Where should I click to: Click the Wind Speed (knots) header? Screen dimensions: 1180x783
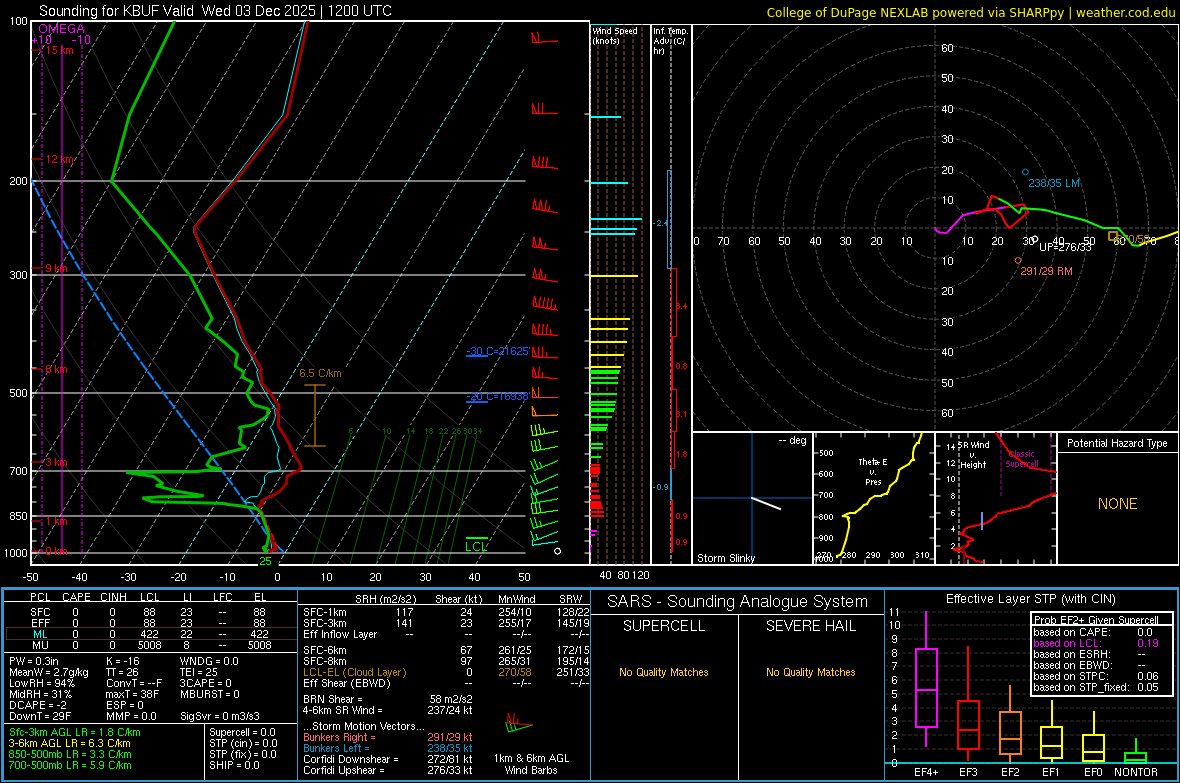click(x=615, y=35)
